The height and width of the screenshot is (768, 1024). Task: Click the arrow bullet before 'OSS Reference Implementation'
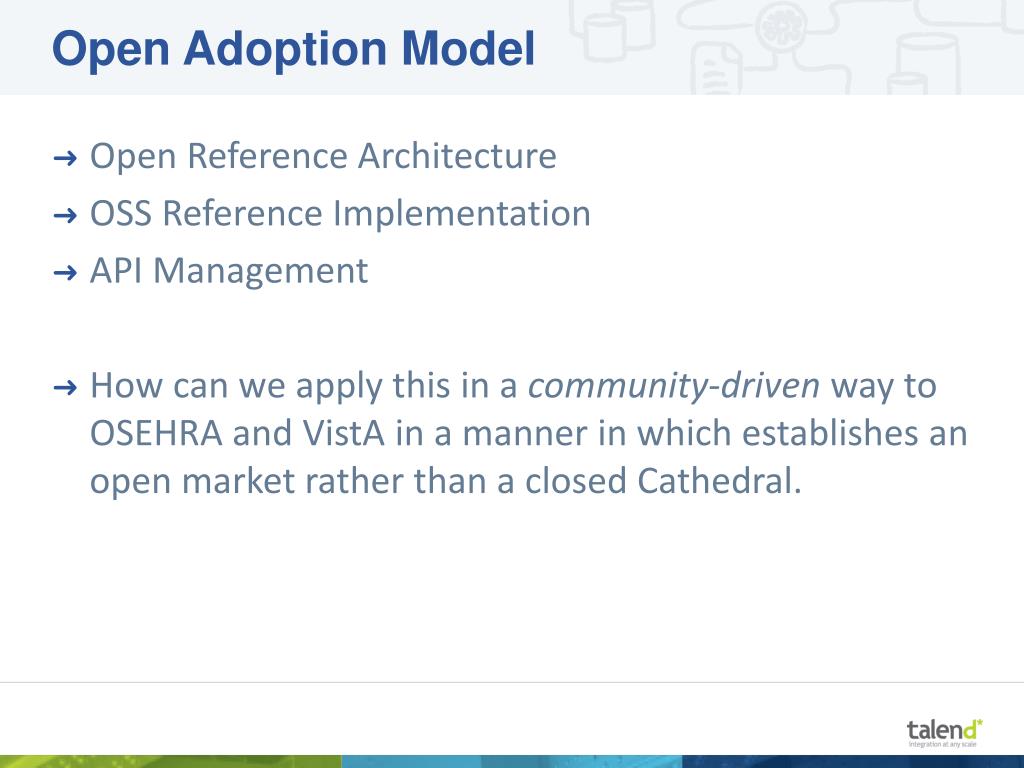(x=65, y=216)
